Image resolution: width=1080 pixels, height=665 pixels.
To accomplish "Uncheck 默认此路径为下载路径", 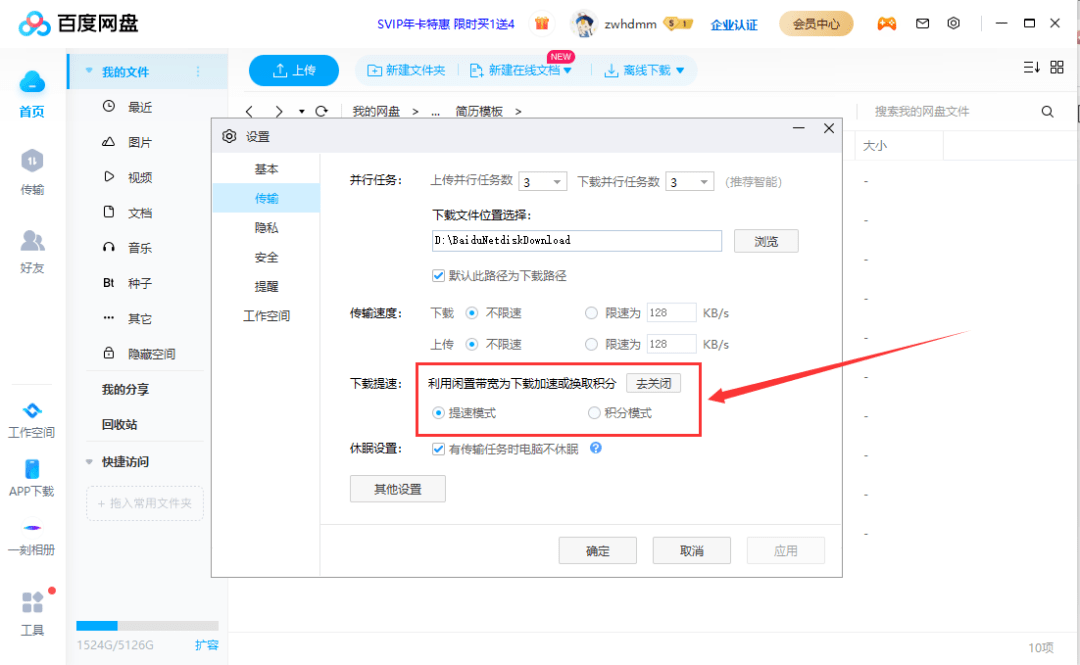I will (438, 275).
